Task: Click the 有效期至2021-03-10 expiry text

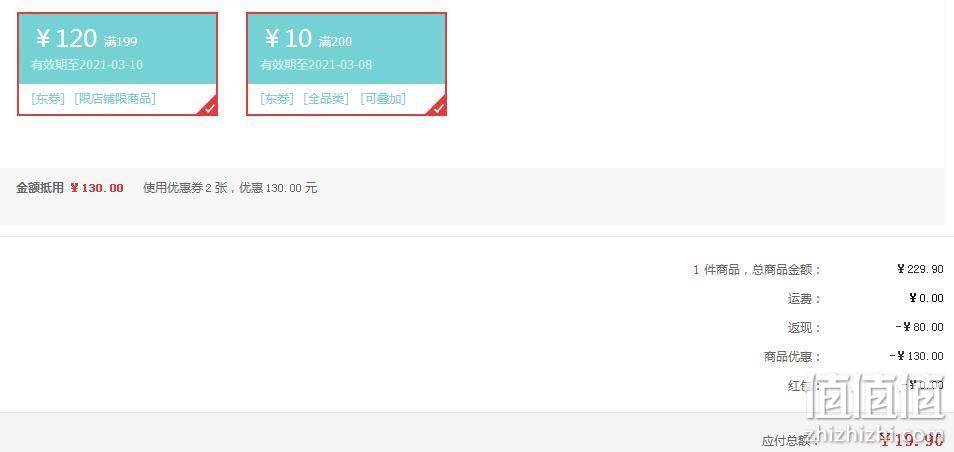Action: point(87,64)
